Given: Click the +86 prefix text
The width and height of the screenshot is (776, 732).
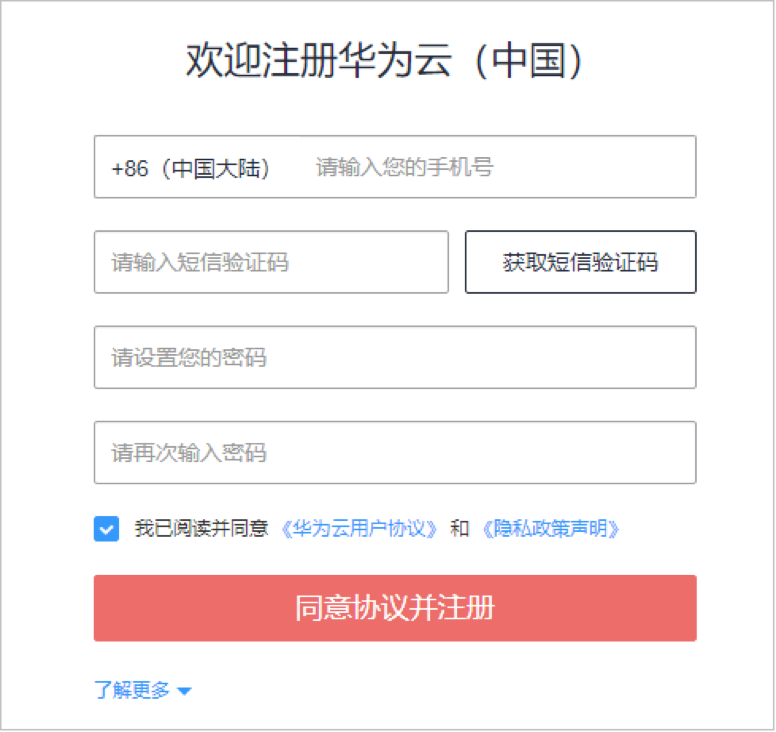Looking at the screenshot, I should [x=129, y=168].
